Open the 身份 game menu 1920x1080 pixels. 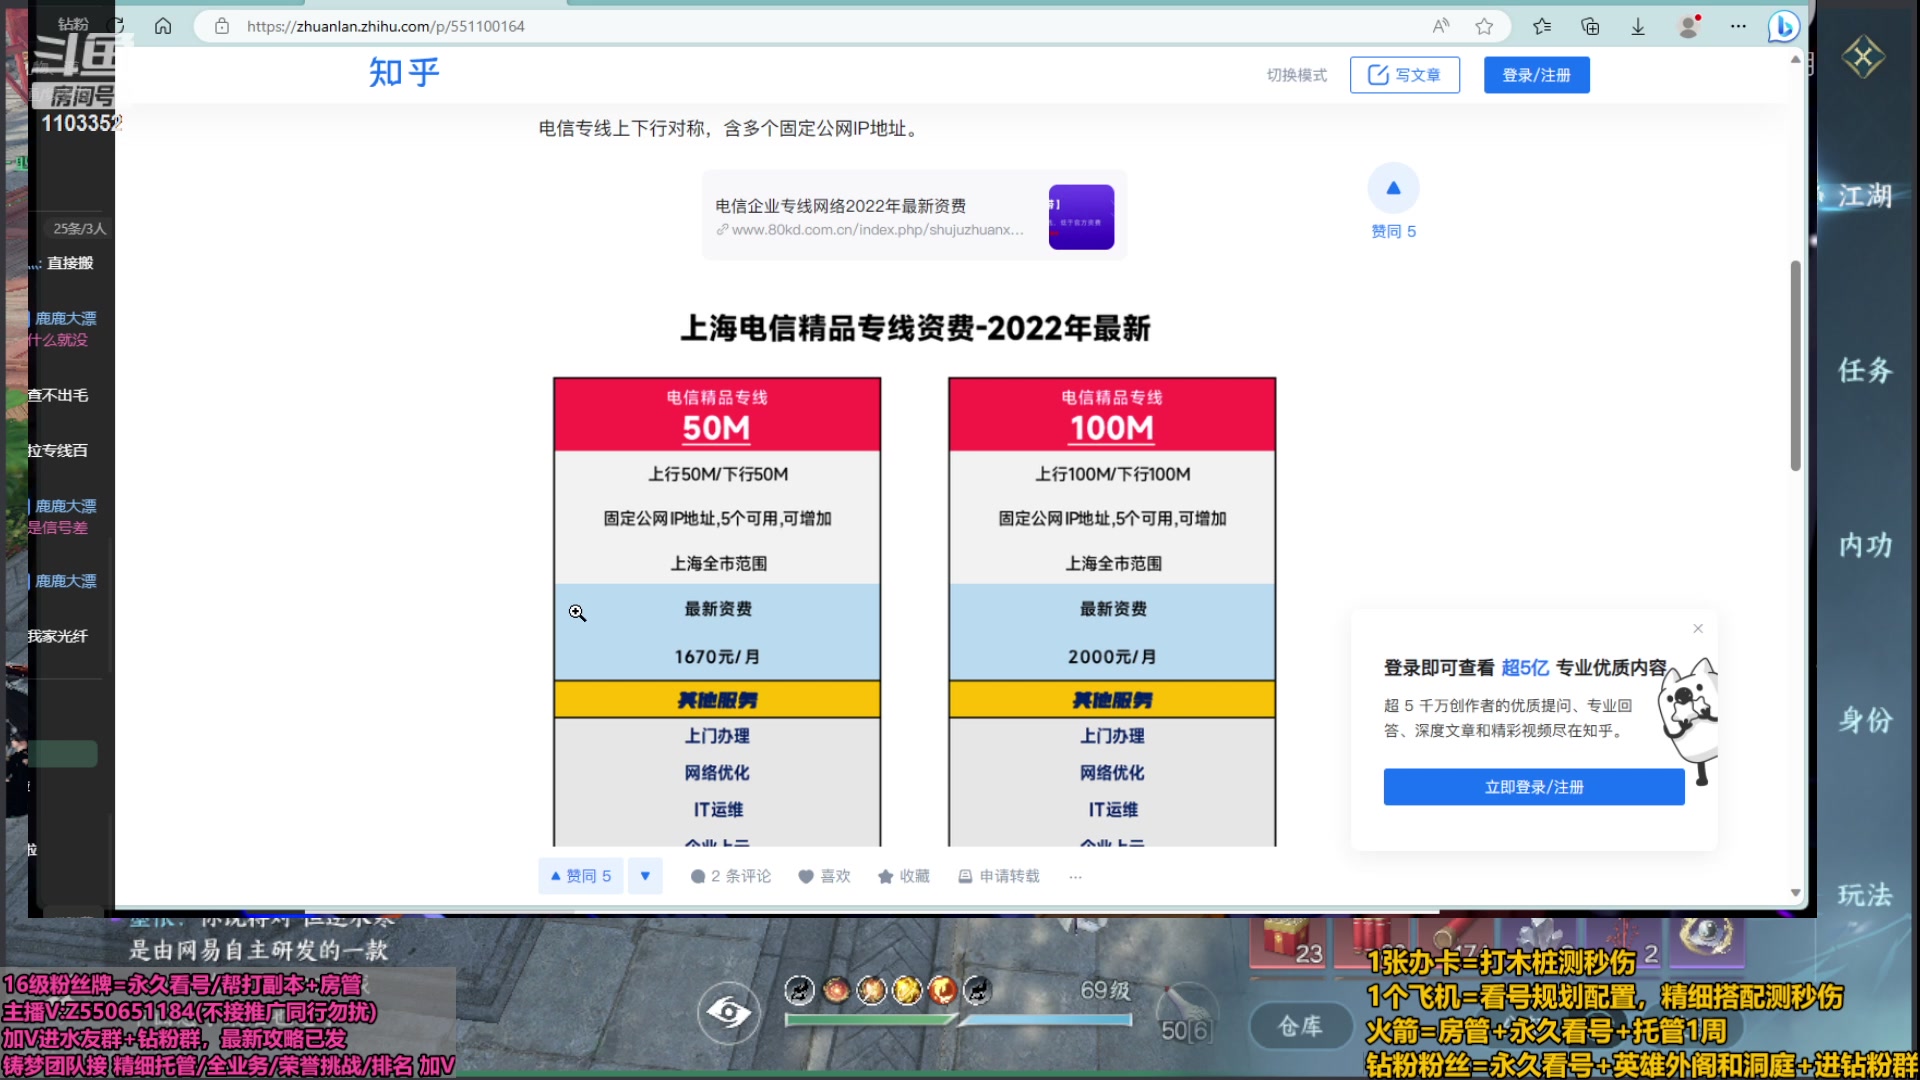pyautogui.click(x=1865, y=720)
